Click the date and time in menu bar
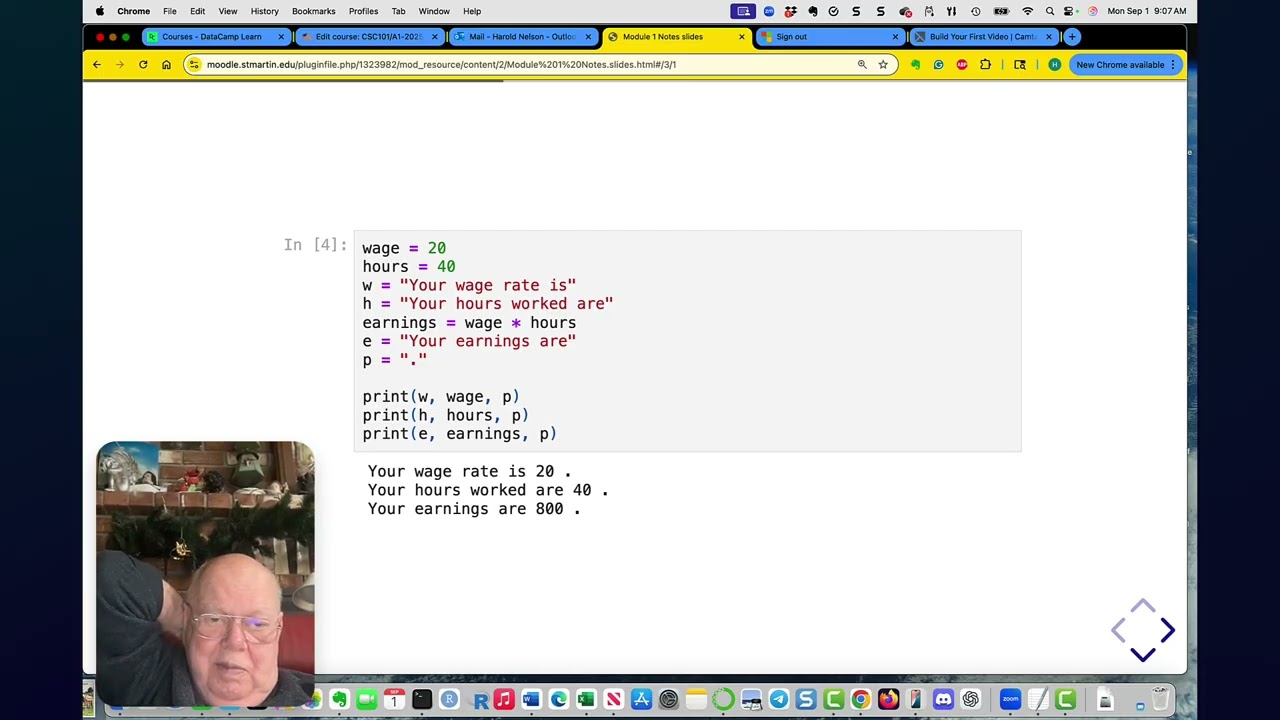This screenshot has height=720, width=1280. coord(1147,11)
